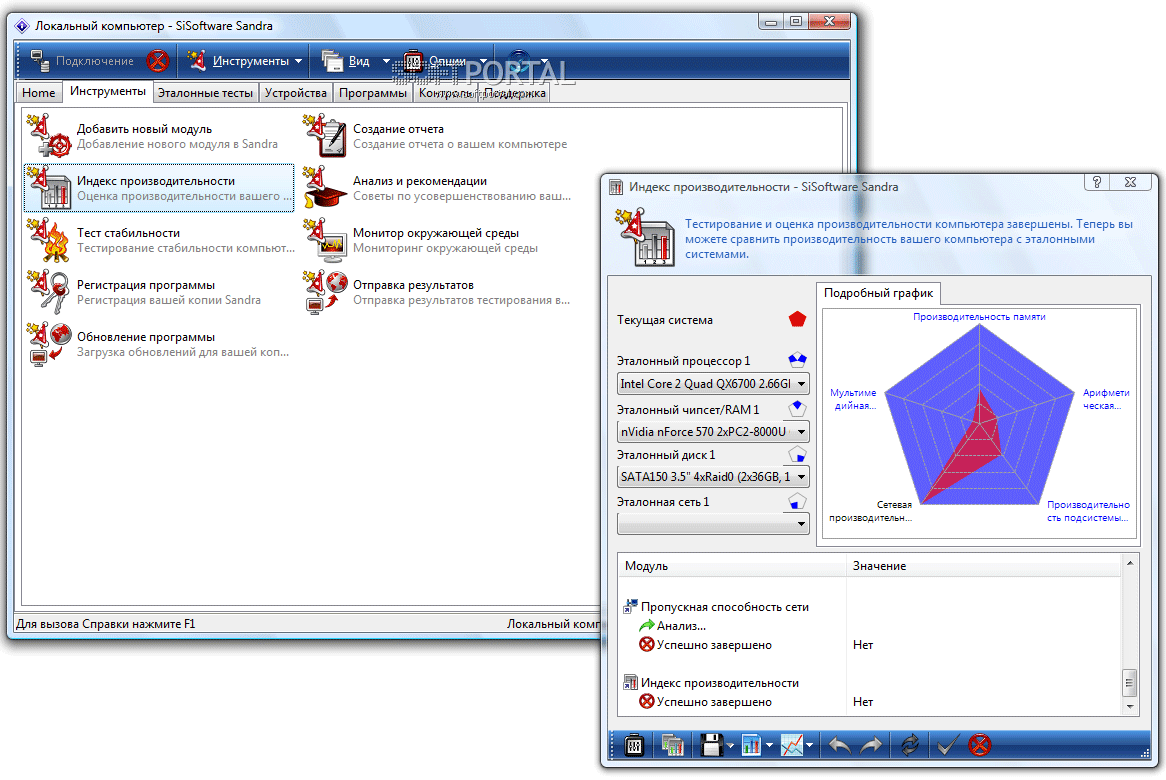Screen dimensions: 1166x780
Task: Click the back arrow in dialog toolbar
Action: click(840, 744)
